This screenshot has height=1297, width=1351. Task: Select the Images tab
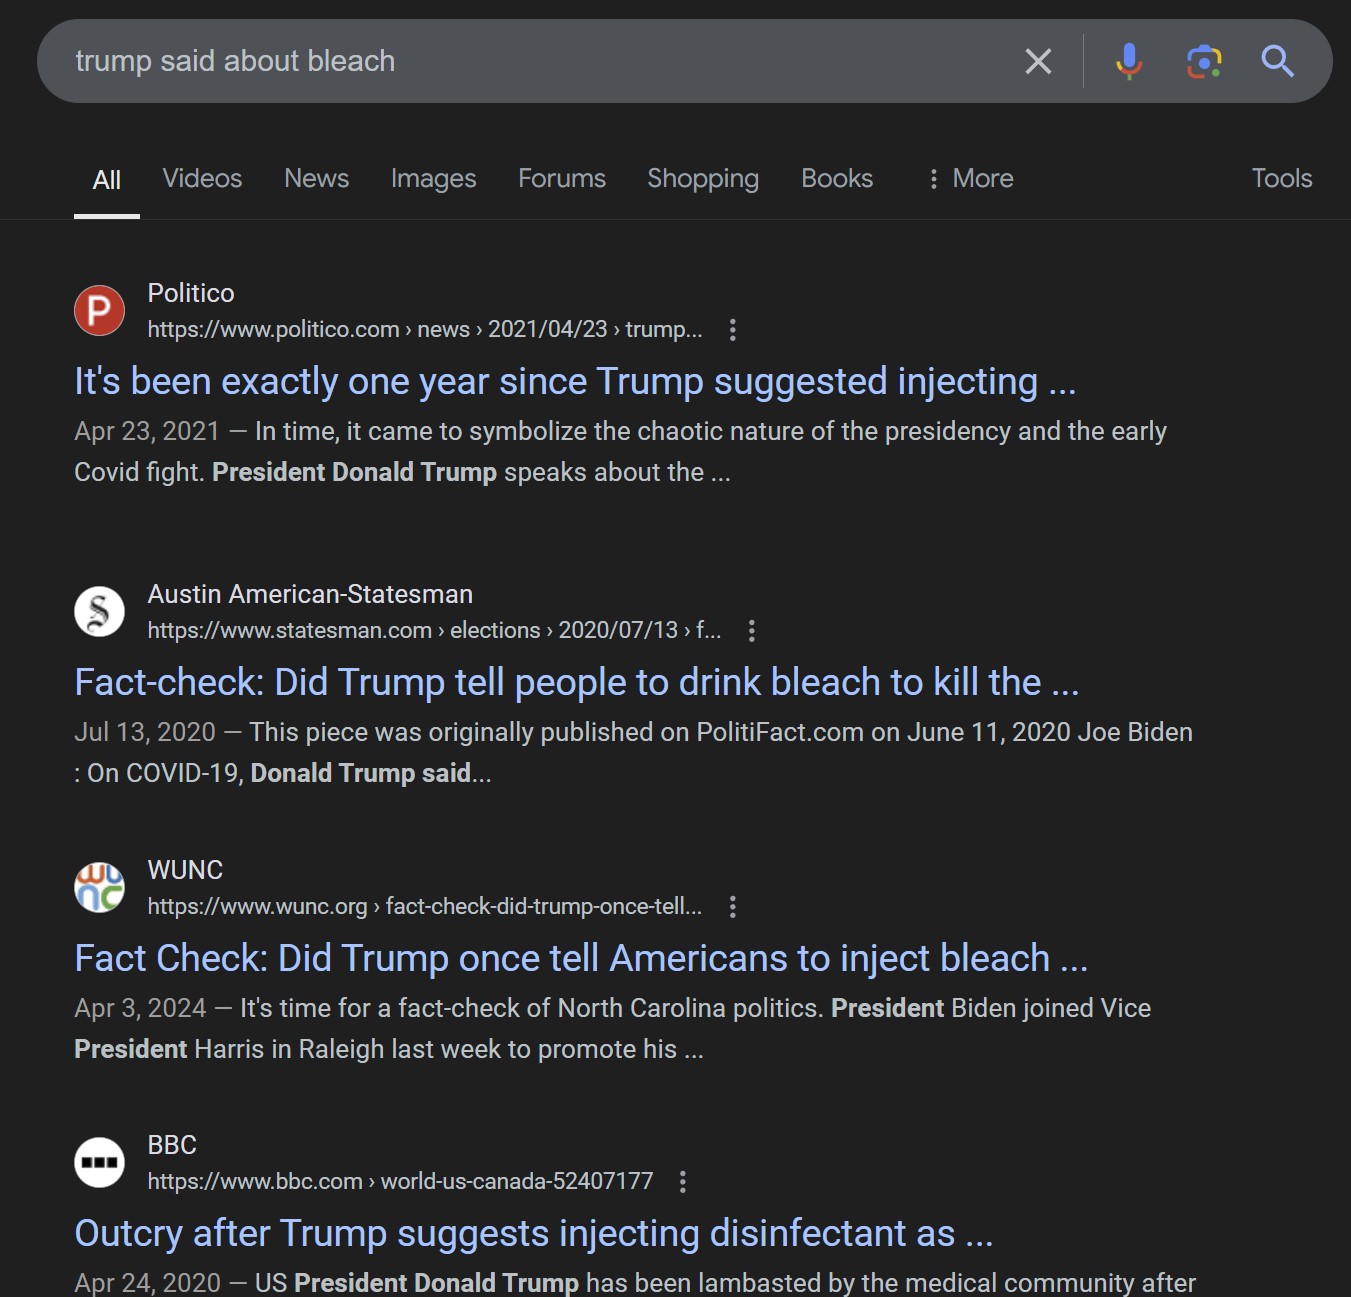point(433,179)
